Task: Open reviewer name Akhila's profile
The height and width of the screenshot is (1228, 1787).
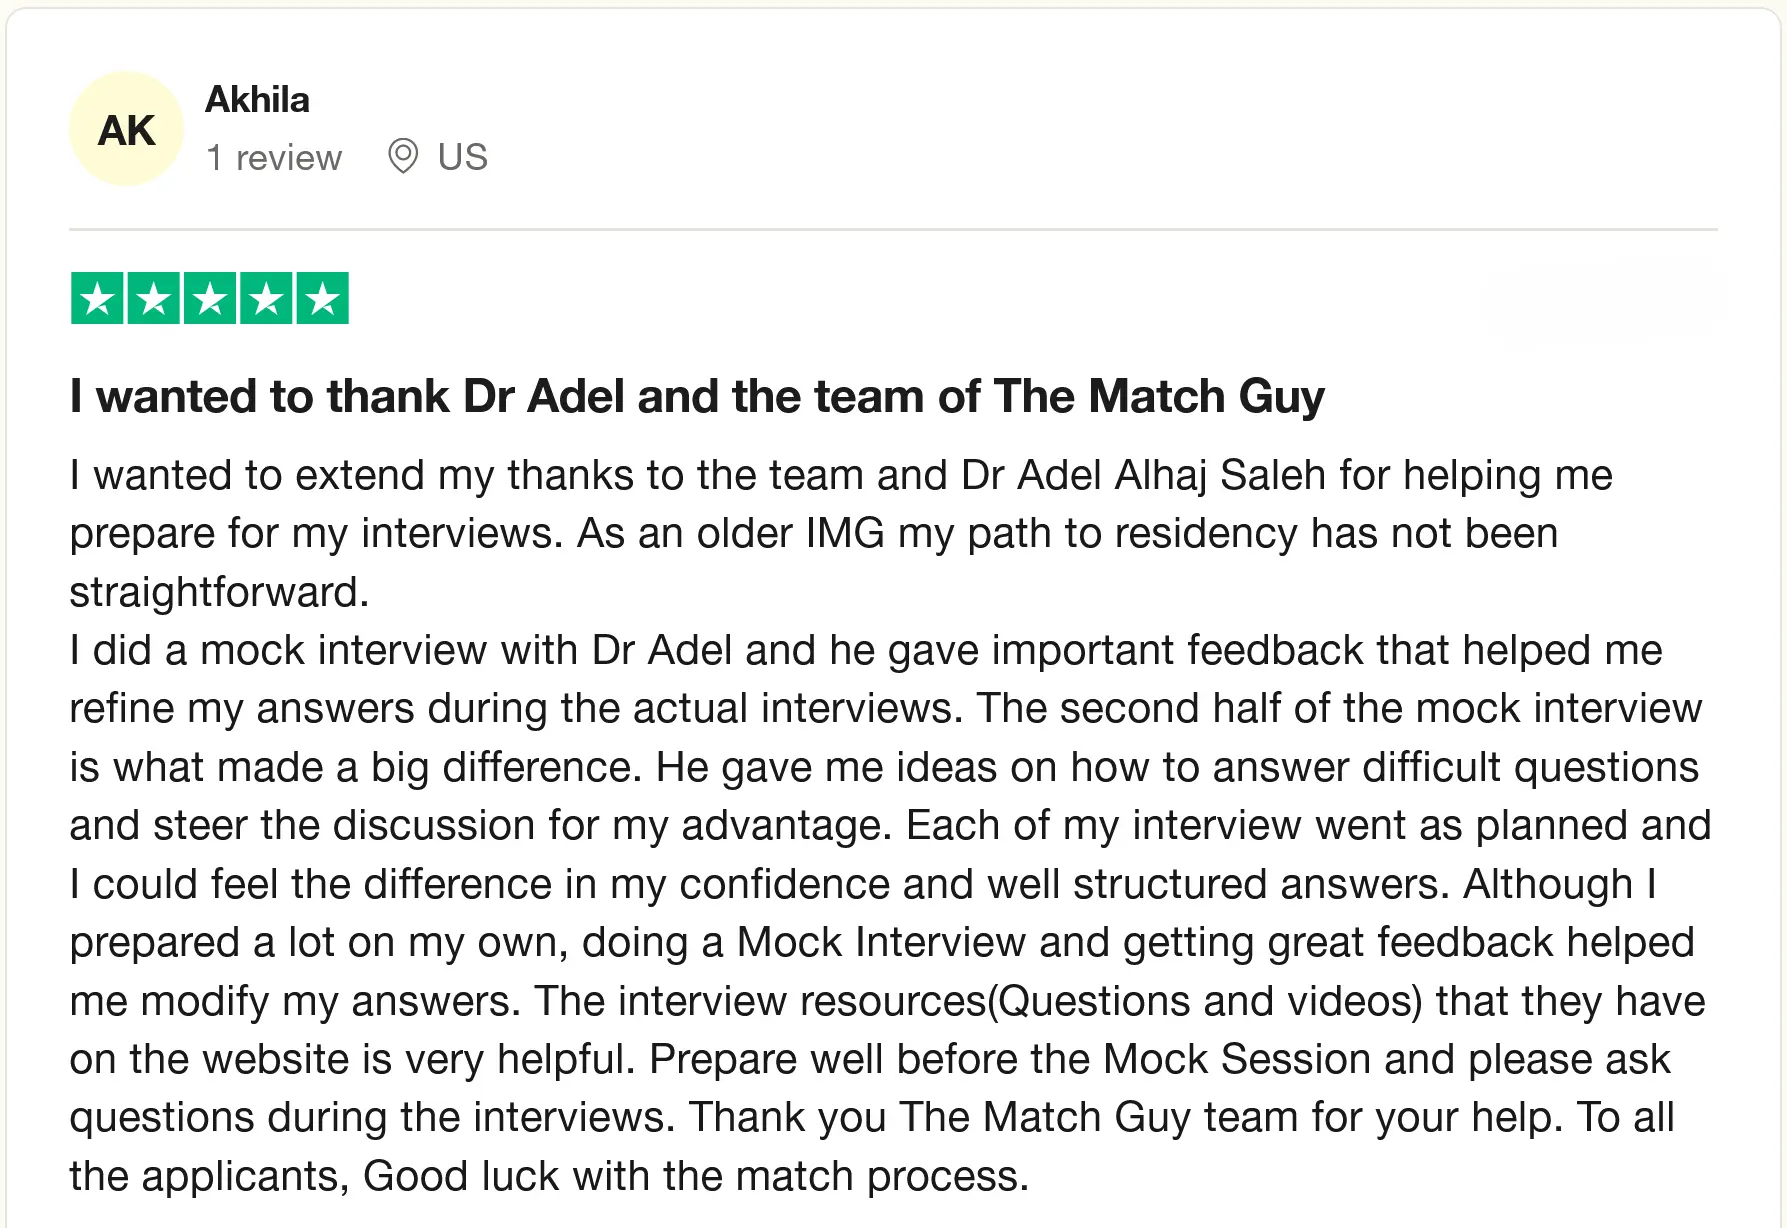Action: (257, 100)
